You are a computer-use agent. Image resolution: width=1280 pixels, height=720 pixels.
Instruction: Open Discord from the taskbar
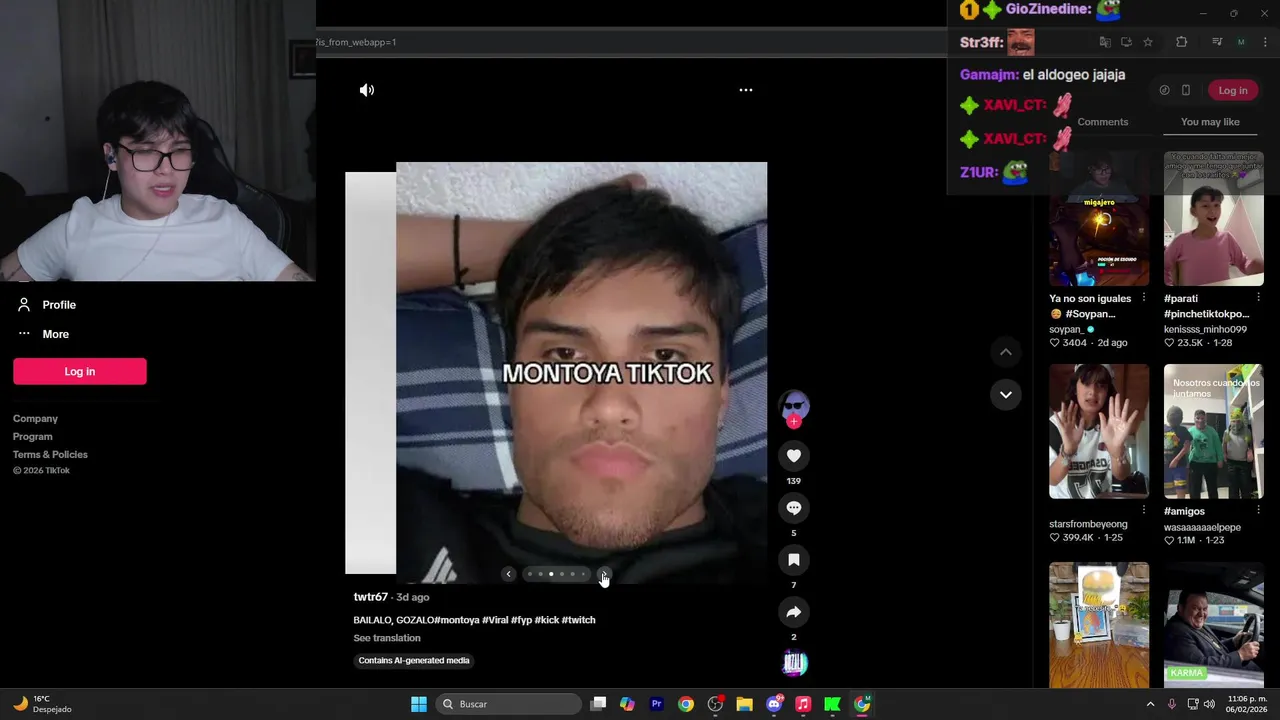774,704
